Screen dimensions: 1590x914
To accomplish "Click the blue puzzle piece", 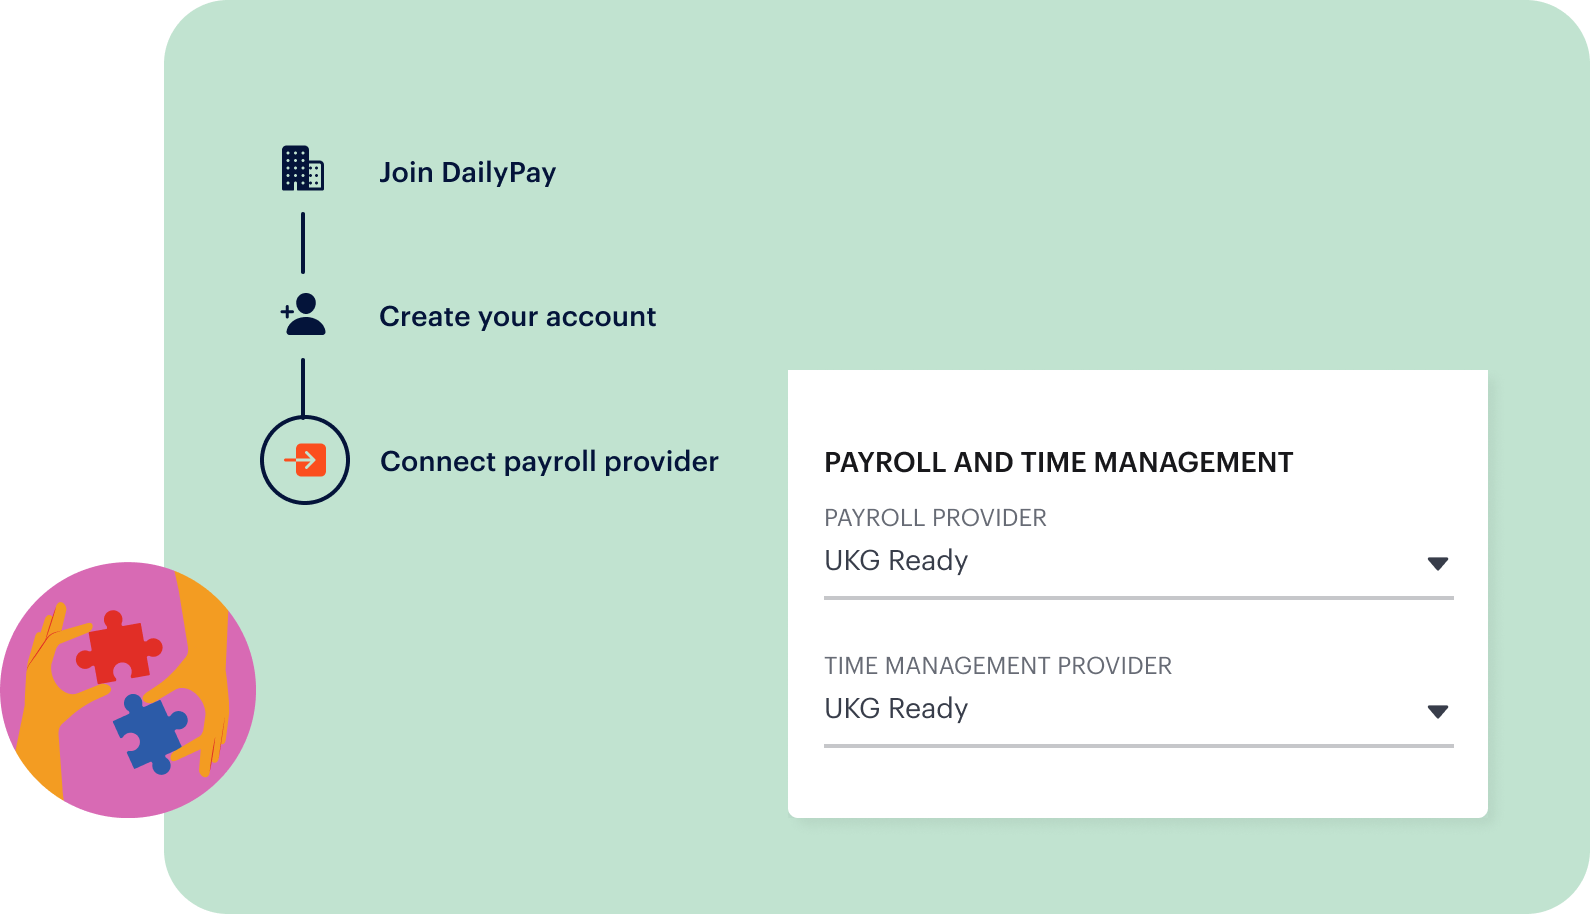I will (x=151, y=733).
